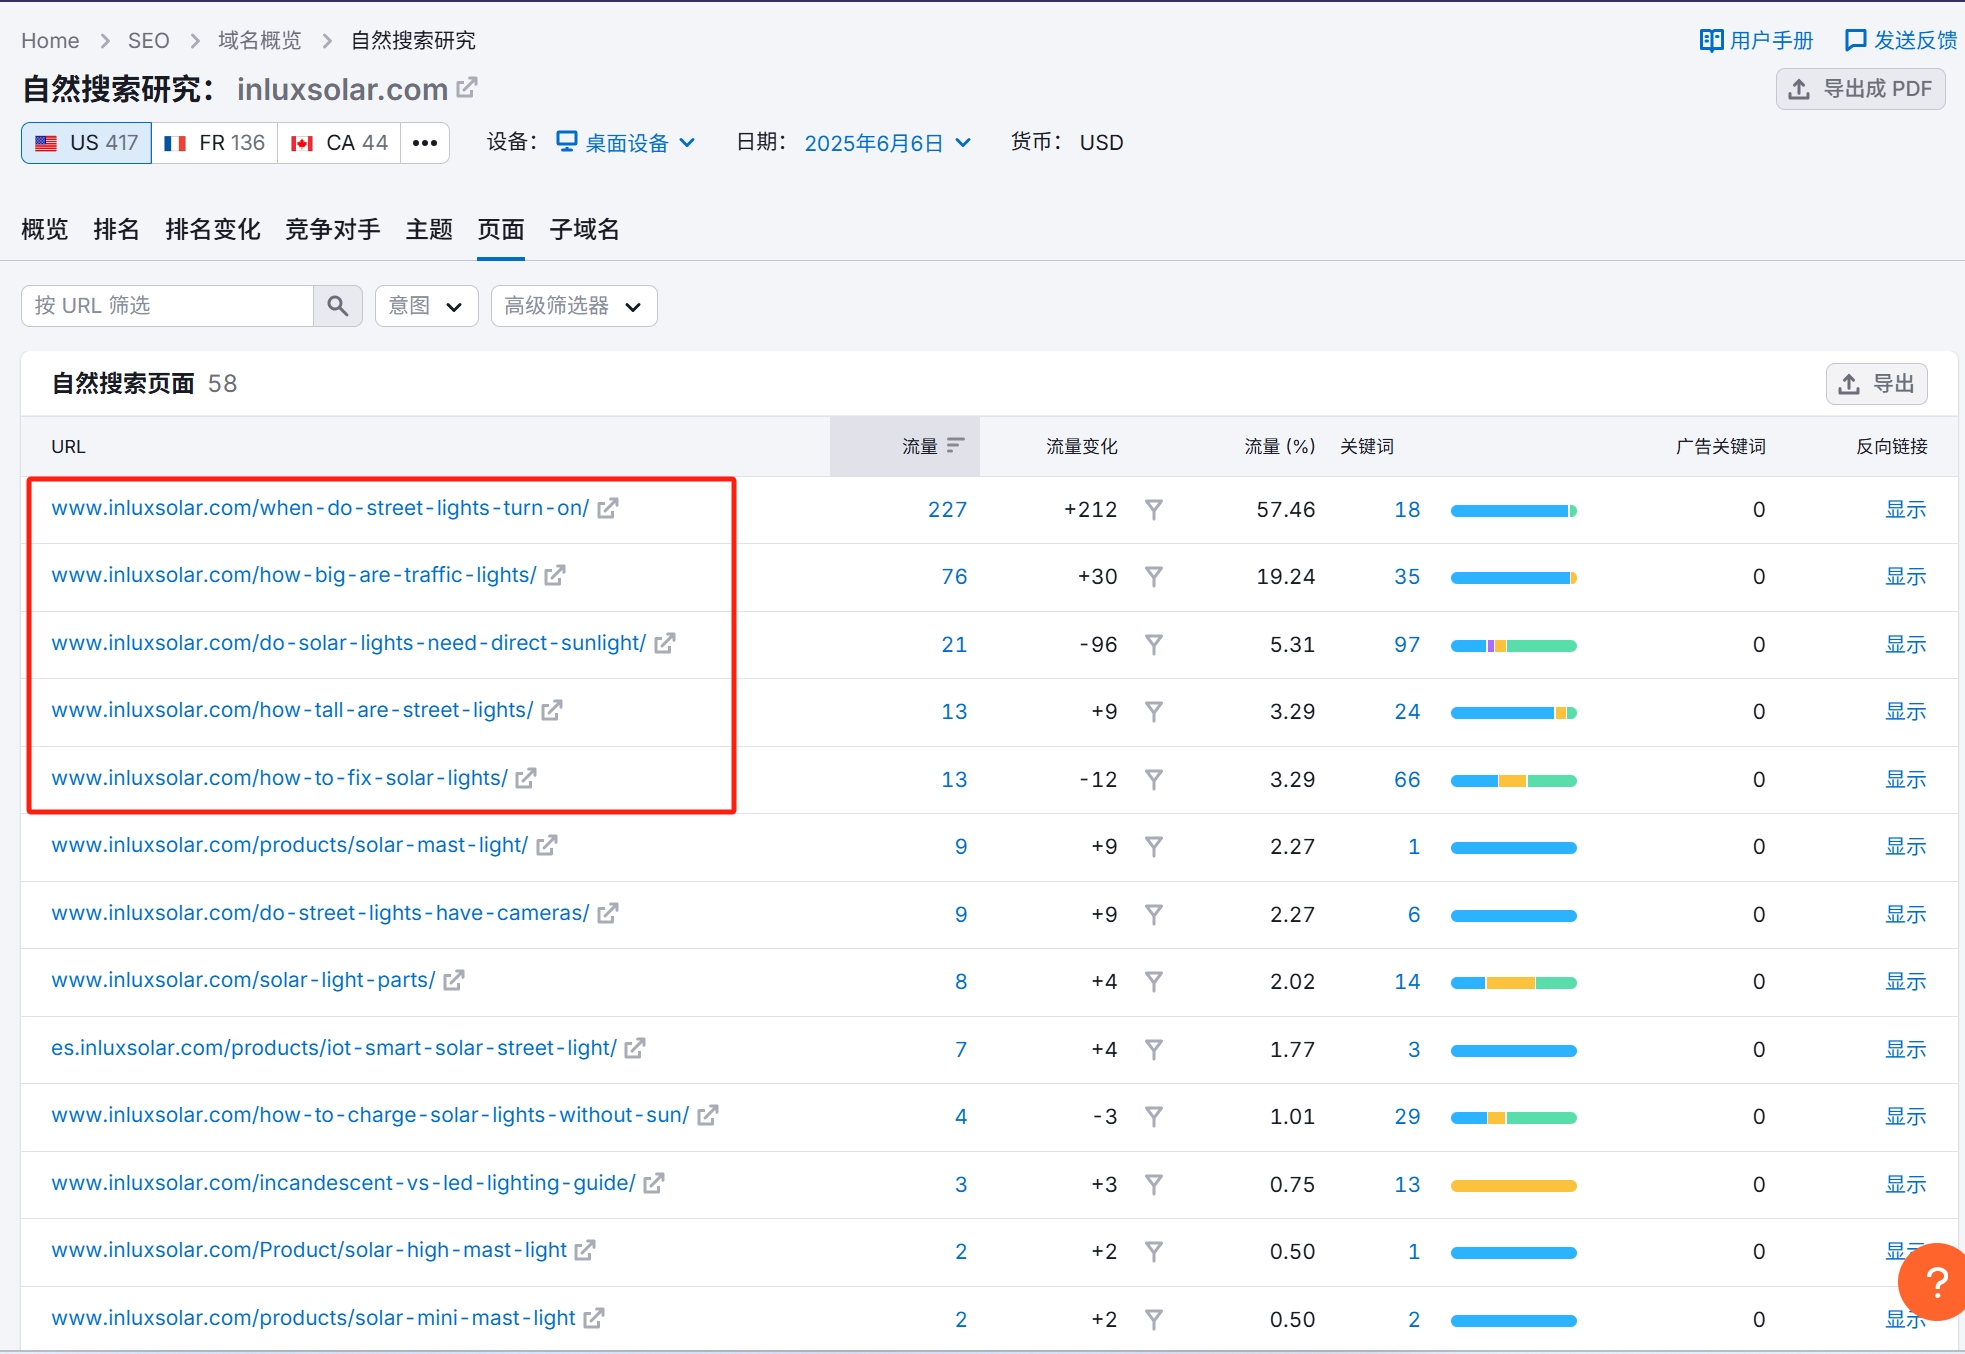
Task: Open external link icon for how-tall-are-street-lights URL
Action: (552, 711)
